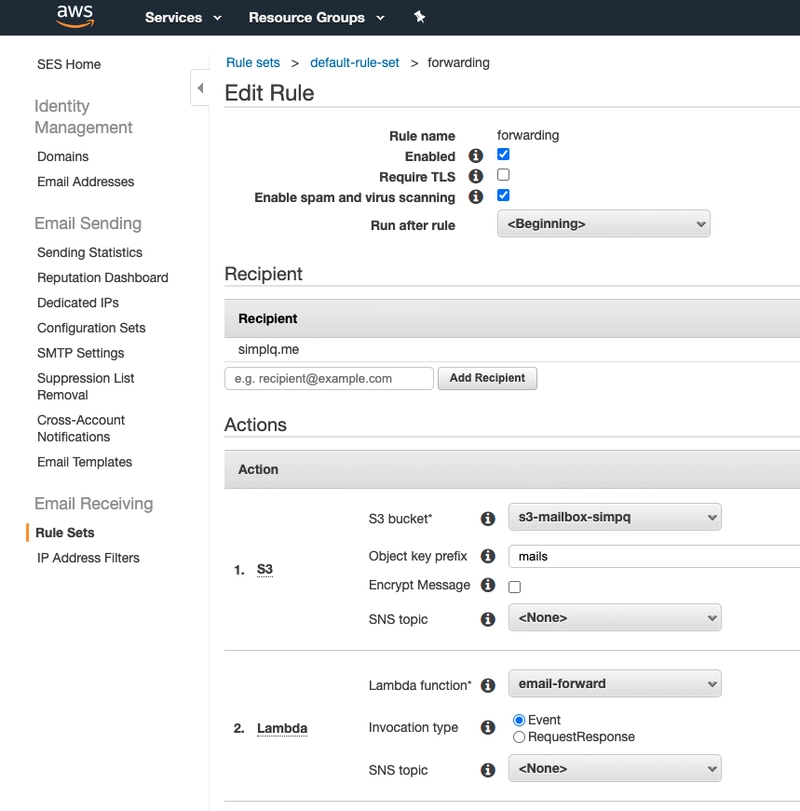
Task: Toggle the Enabled checkbox
Action: point(503,154)
